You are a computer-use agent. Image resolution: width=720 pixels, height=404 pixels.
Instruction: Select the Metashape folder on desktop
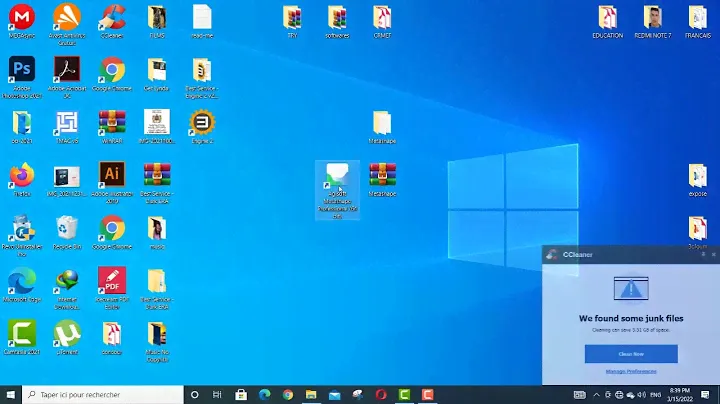click(x=382, y=123)
